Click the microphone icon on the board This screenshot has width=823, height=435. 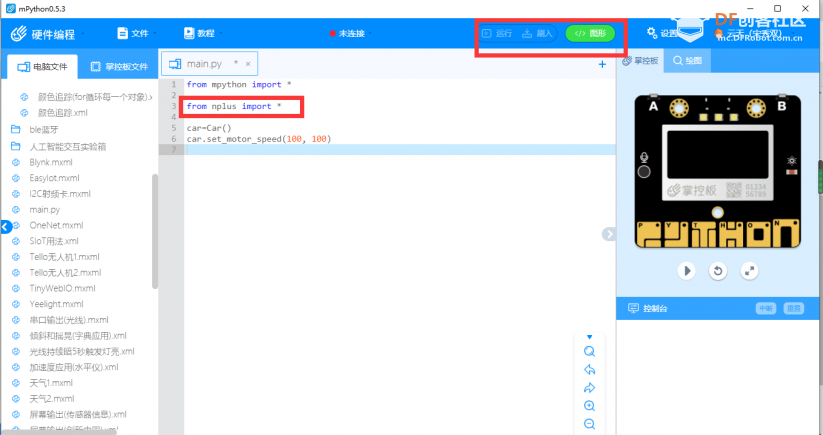(x=645, y=157)
